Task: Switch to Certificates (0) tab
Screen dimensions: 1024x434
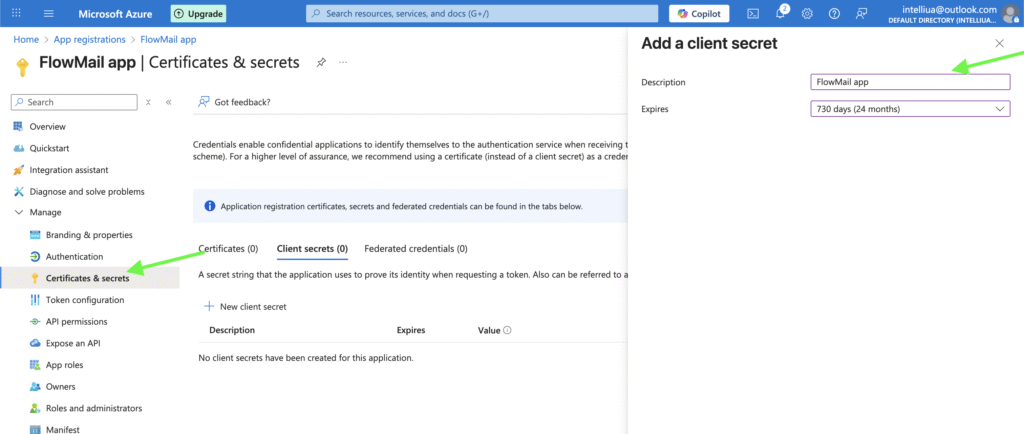Action: [x=229, y=249]
